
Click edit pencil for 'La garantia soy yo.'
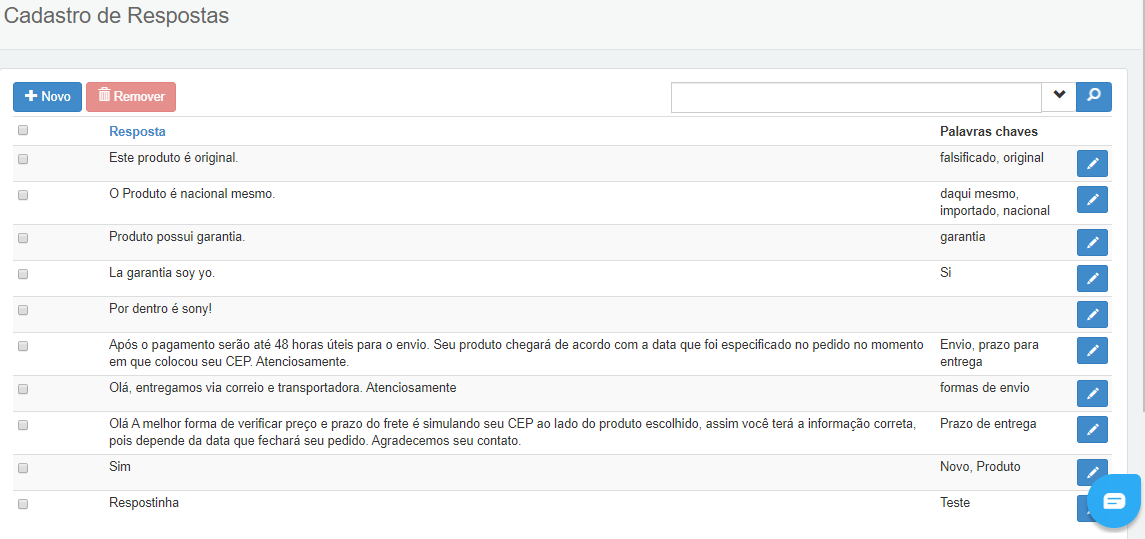pyautogui.click(x=1092, y=279)
